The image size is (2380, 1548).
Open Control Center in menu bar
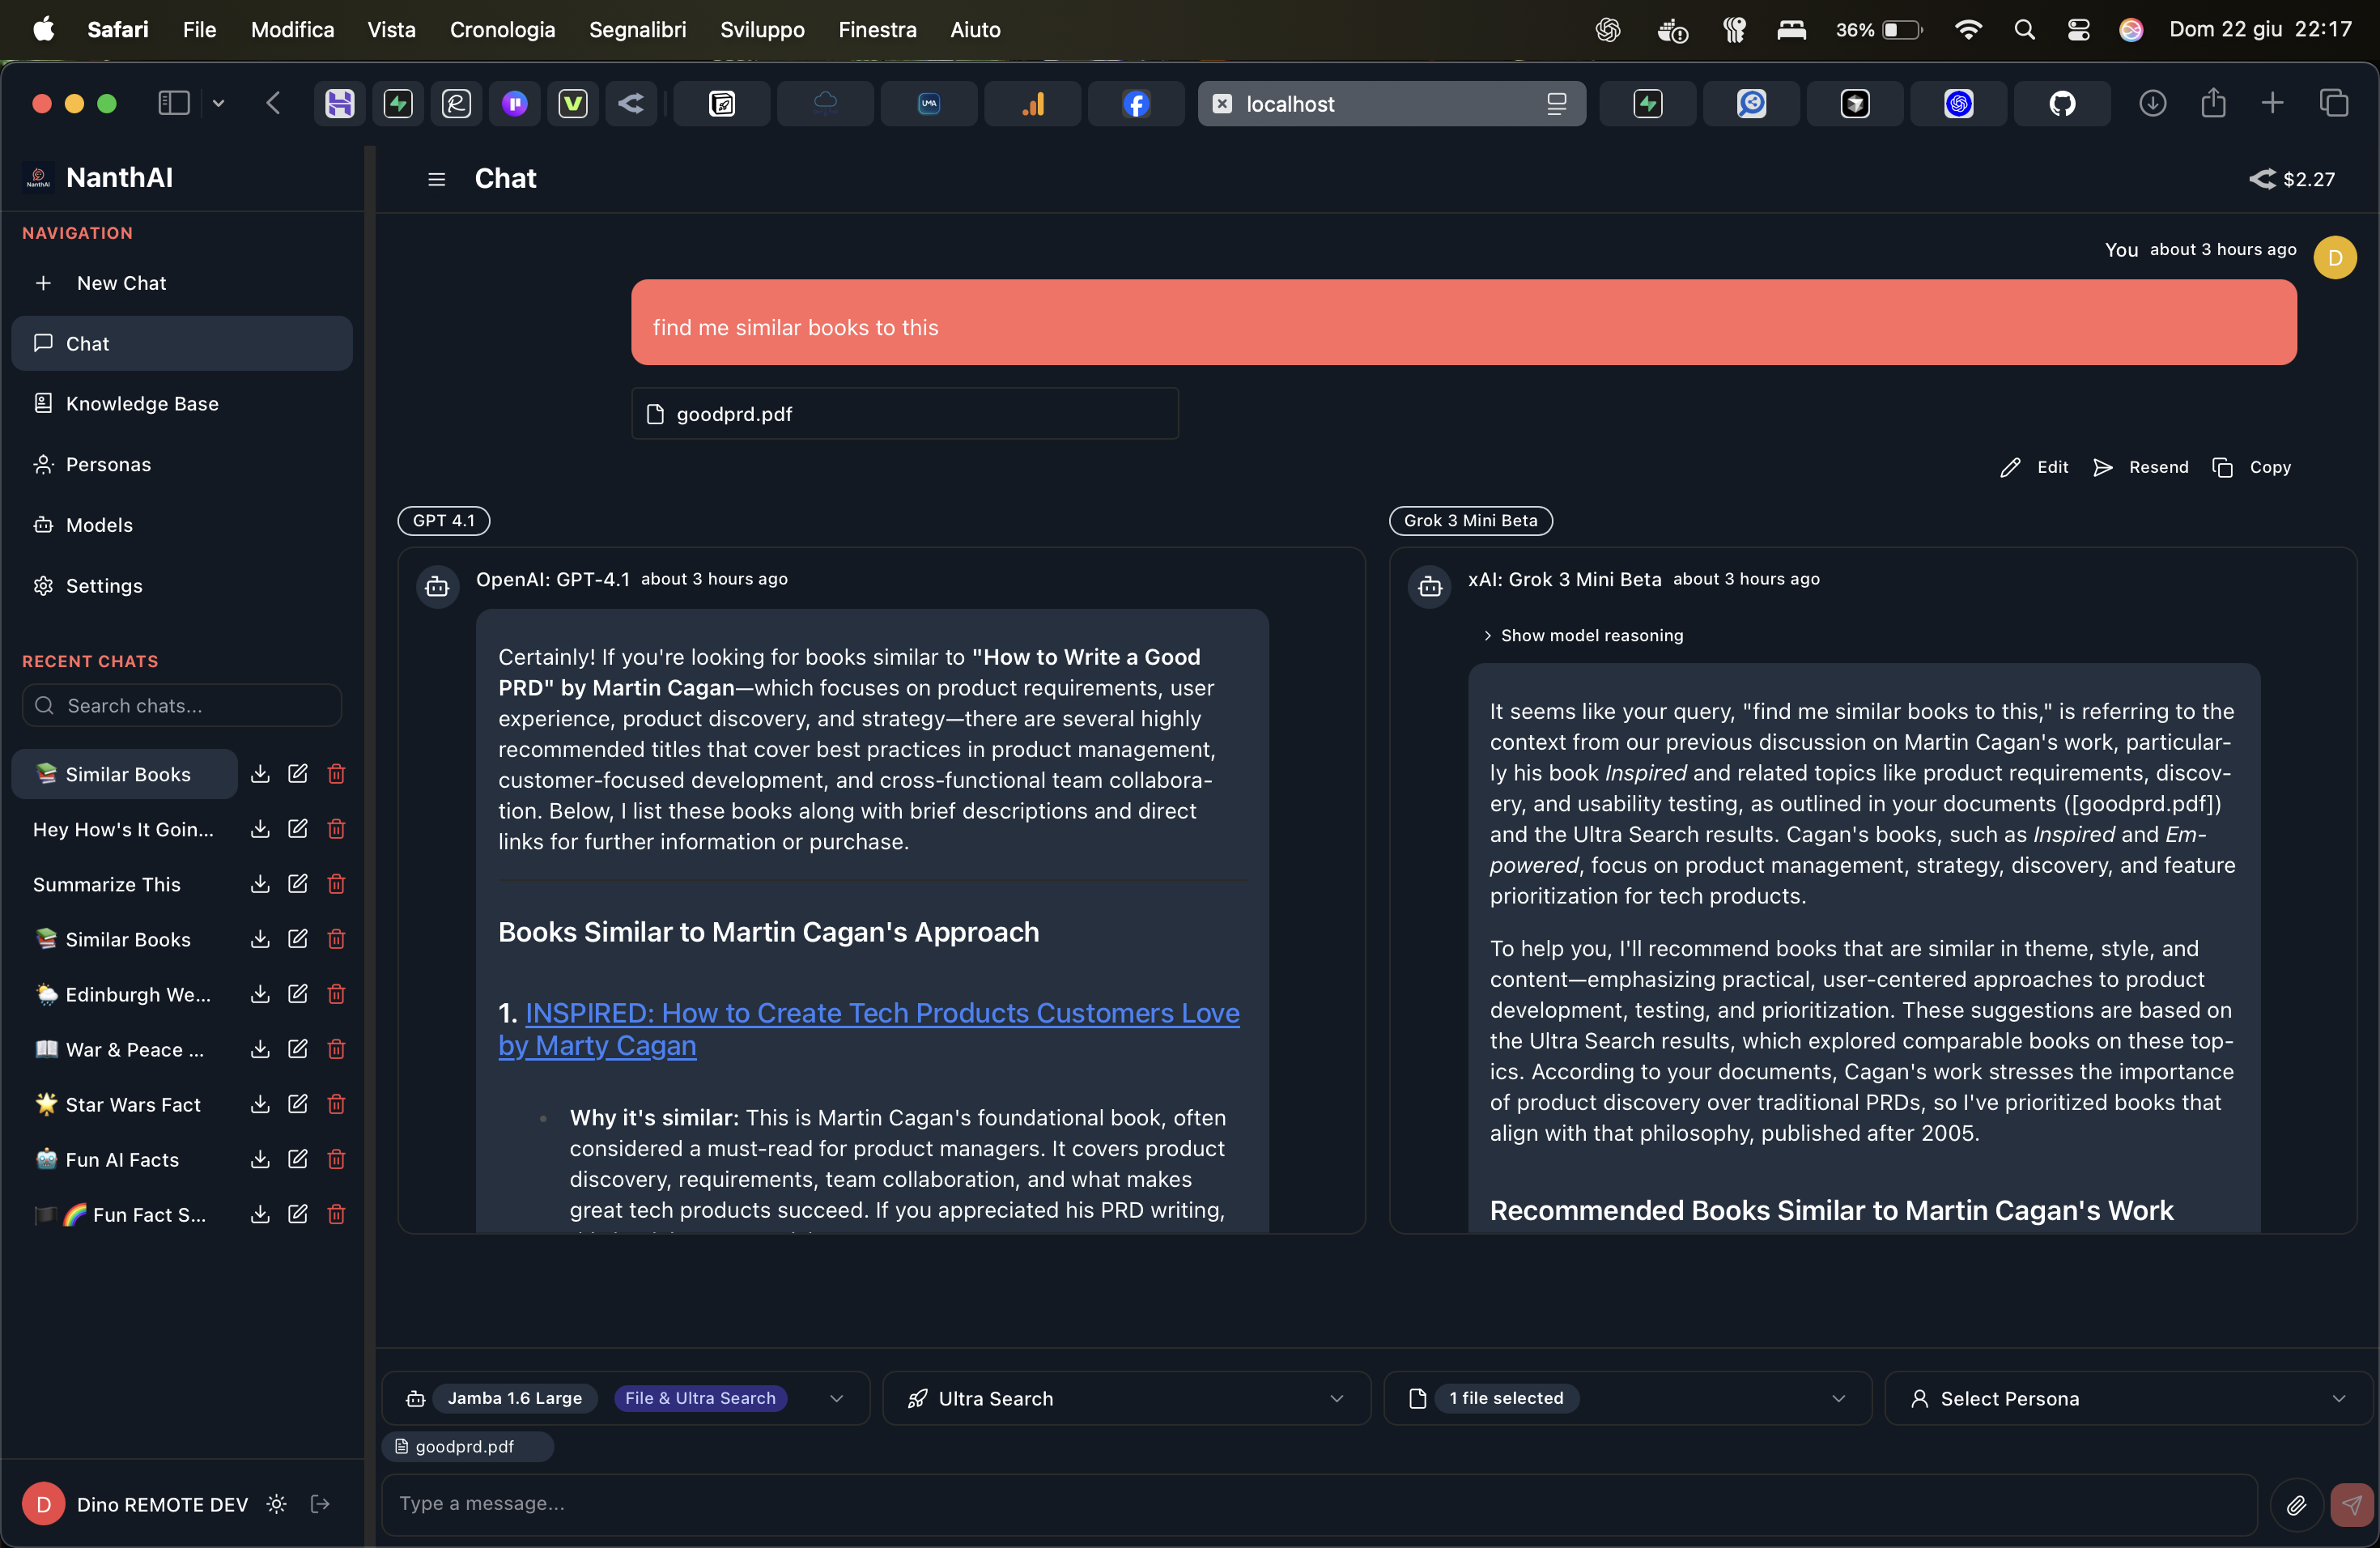(x=2078, y=30)
